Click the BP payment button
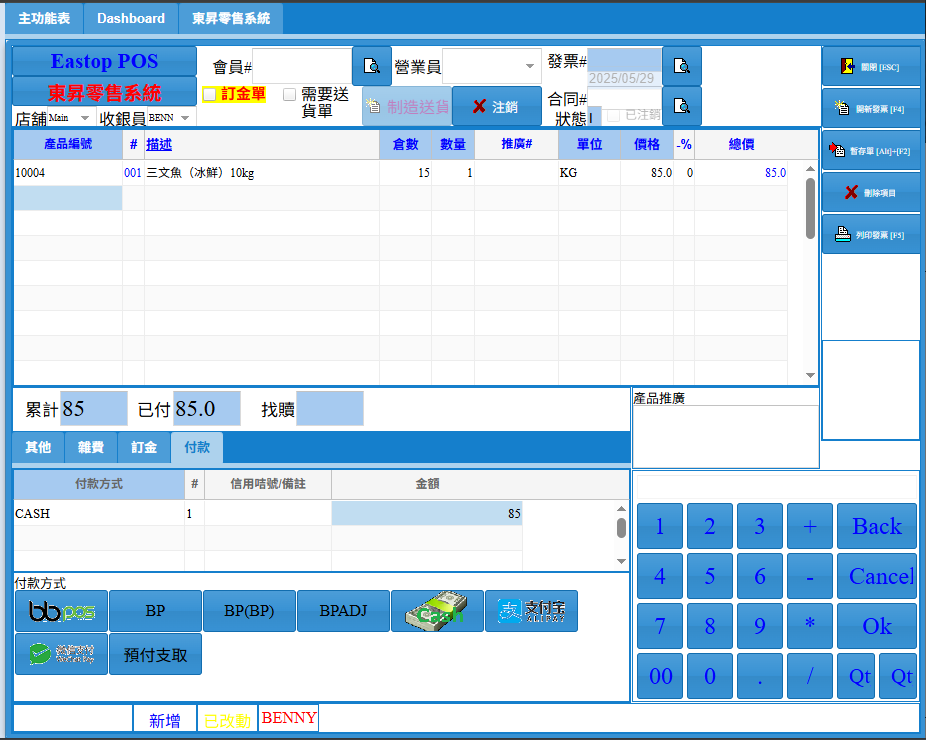926x740 pixels. click(155, 611)
